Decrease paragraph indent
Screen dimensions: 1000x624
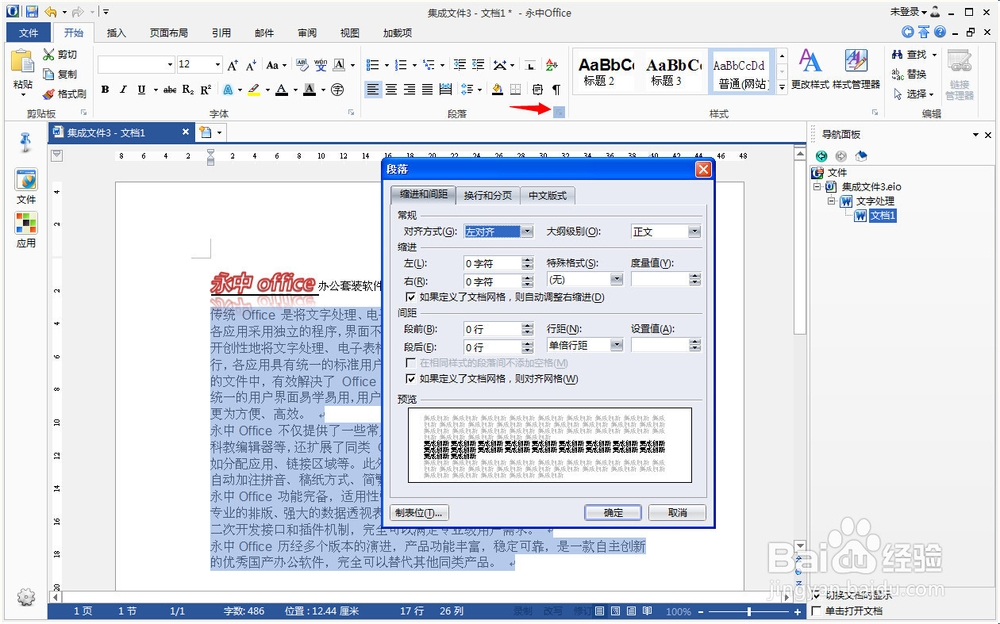click(460, 65)
